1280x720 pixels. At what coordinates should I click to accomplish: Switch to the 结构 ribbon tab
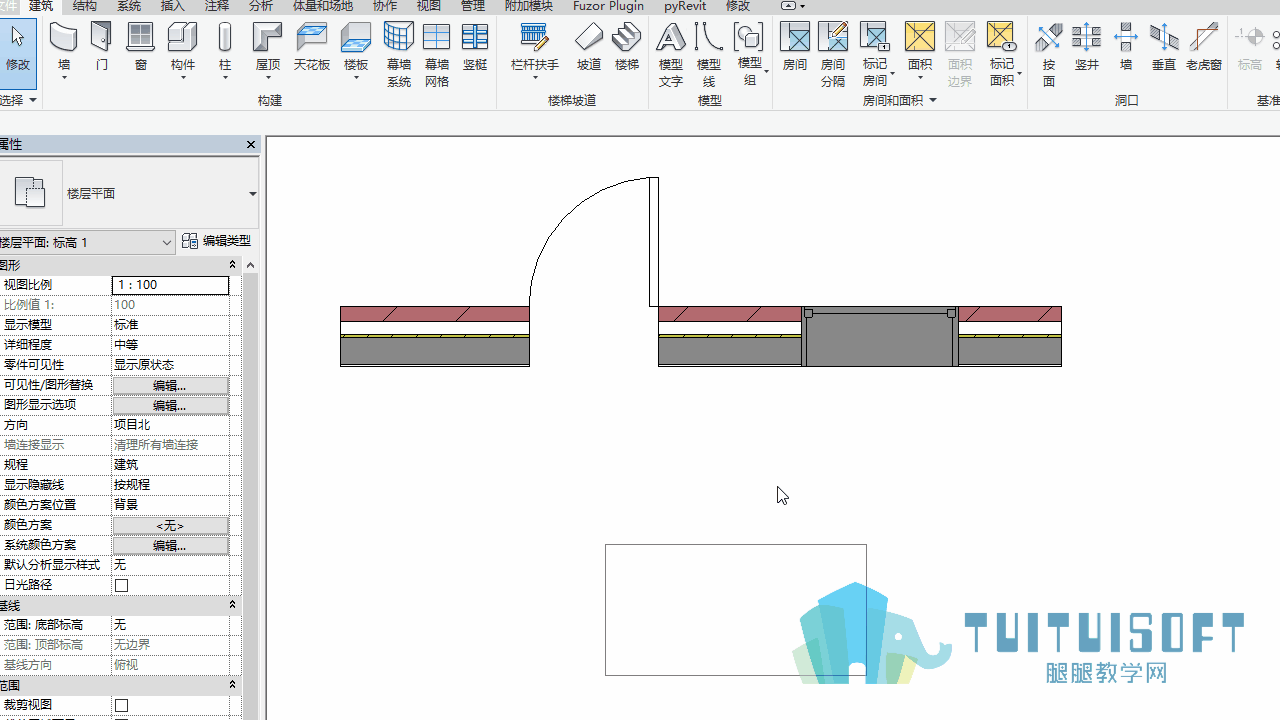click(85, 6)
